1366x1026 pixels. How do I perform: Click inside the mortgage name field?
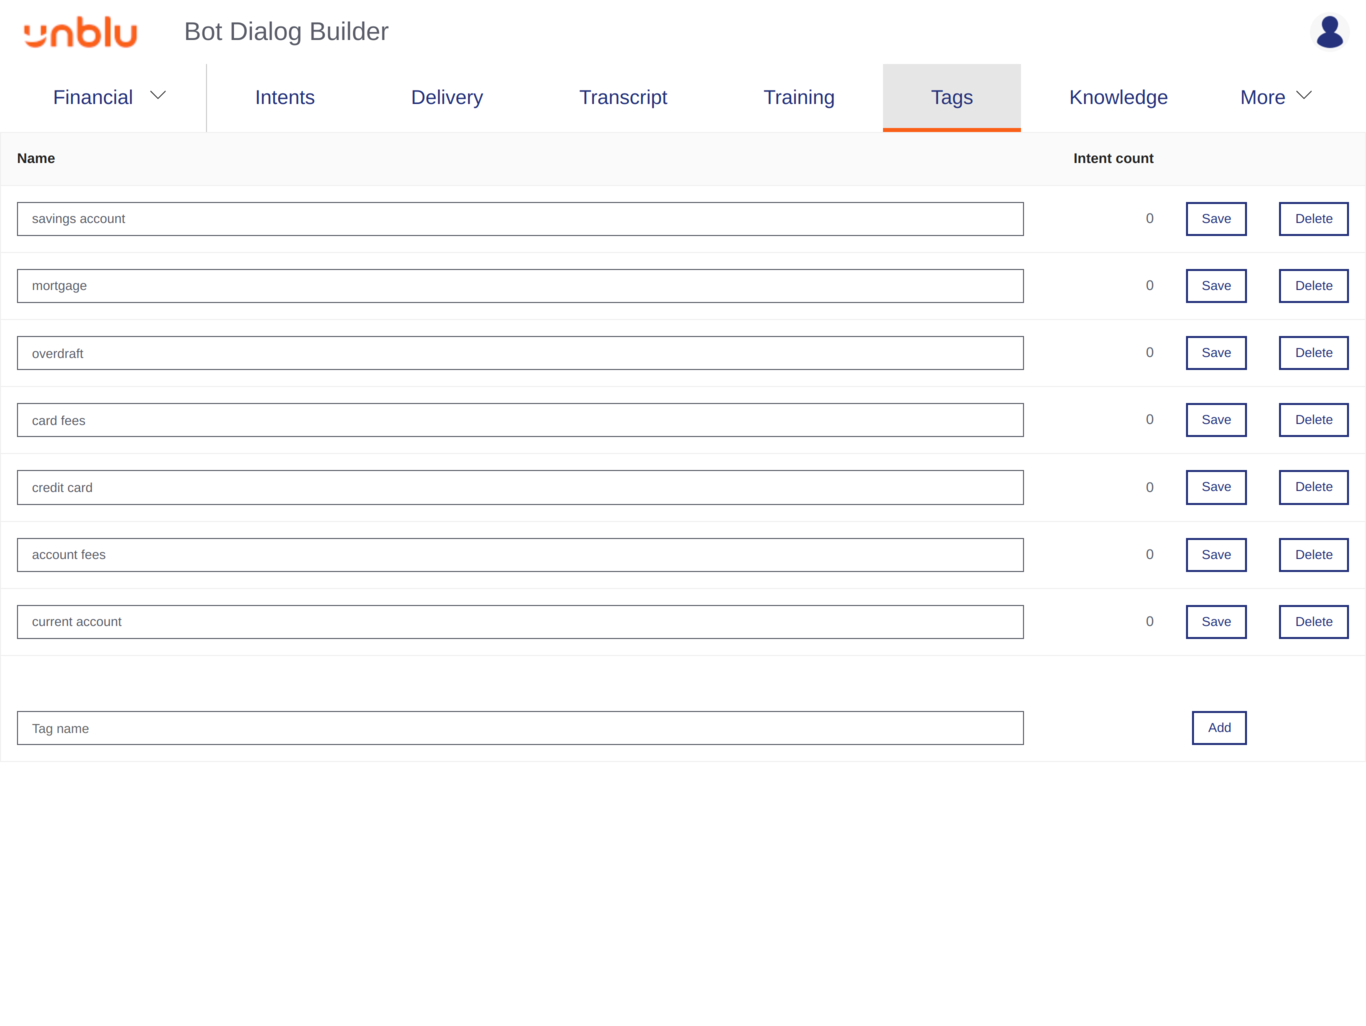click(520, 285)
